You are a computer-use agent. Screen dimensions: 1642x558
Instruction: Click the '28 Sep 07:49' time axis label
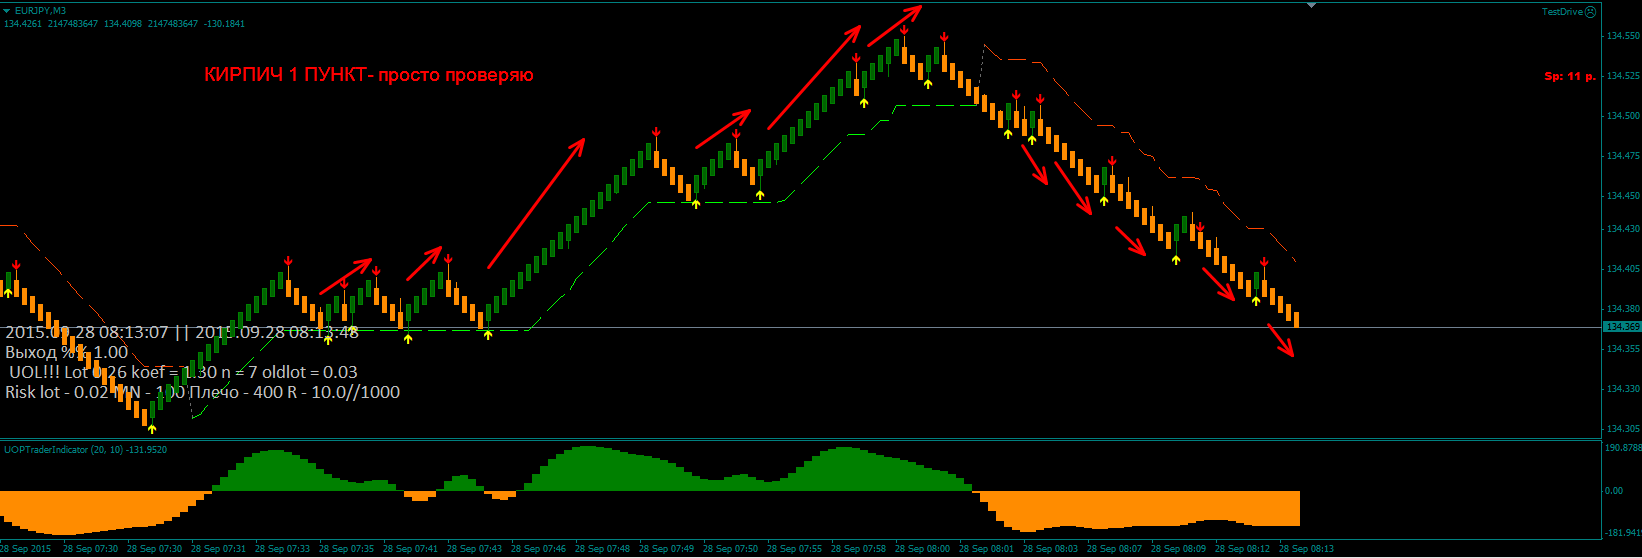[x=666, y=549]
